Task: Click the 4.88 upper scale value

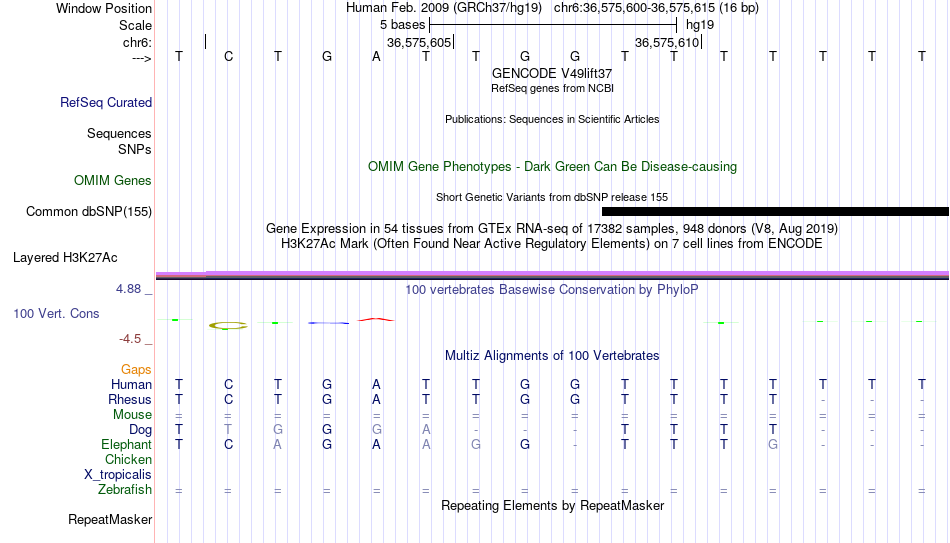Action: pos(128,289)
